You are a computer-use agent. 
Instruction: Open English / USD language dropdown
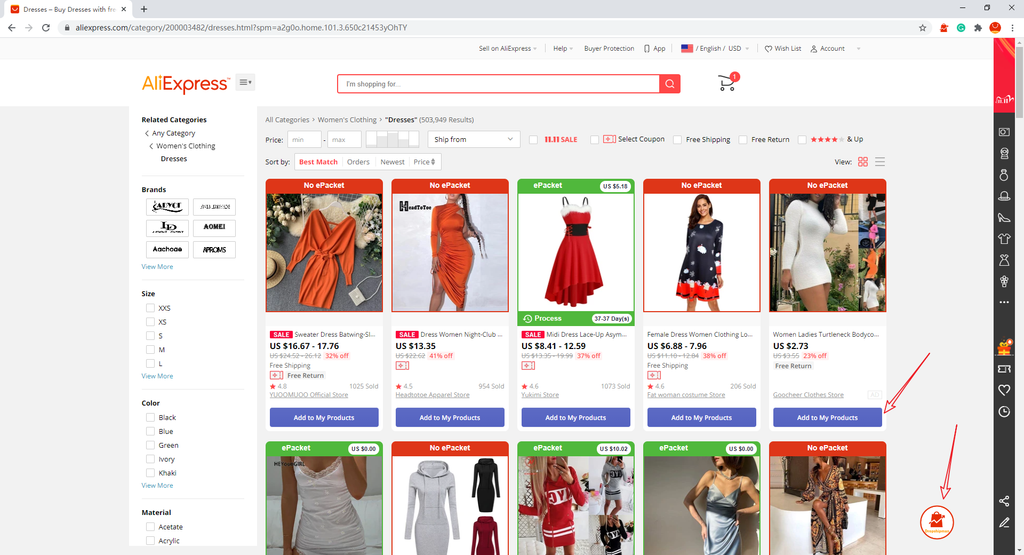pos(714,48)
